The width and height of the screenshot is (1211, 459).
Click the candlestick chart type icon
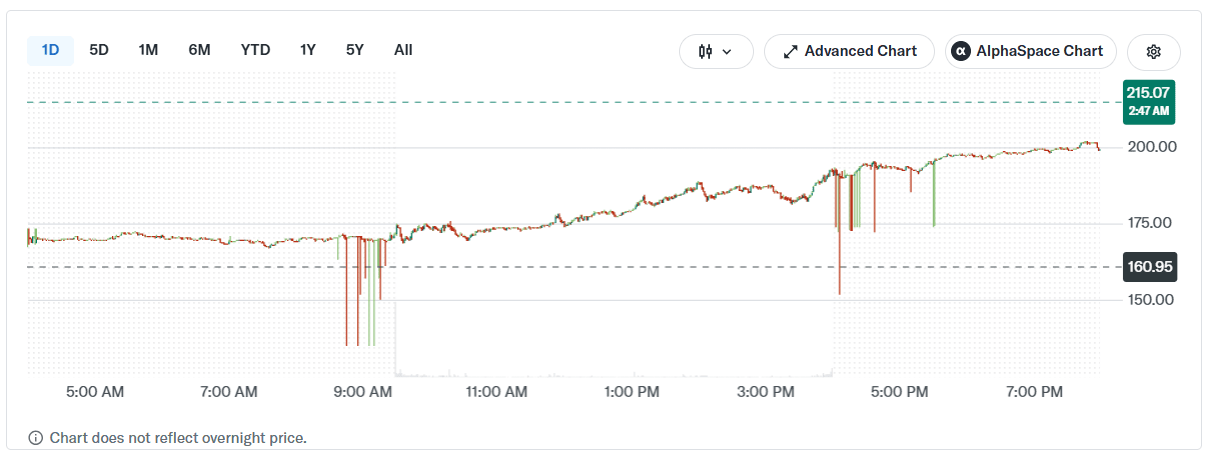click(x=706, y=51)
